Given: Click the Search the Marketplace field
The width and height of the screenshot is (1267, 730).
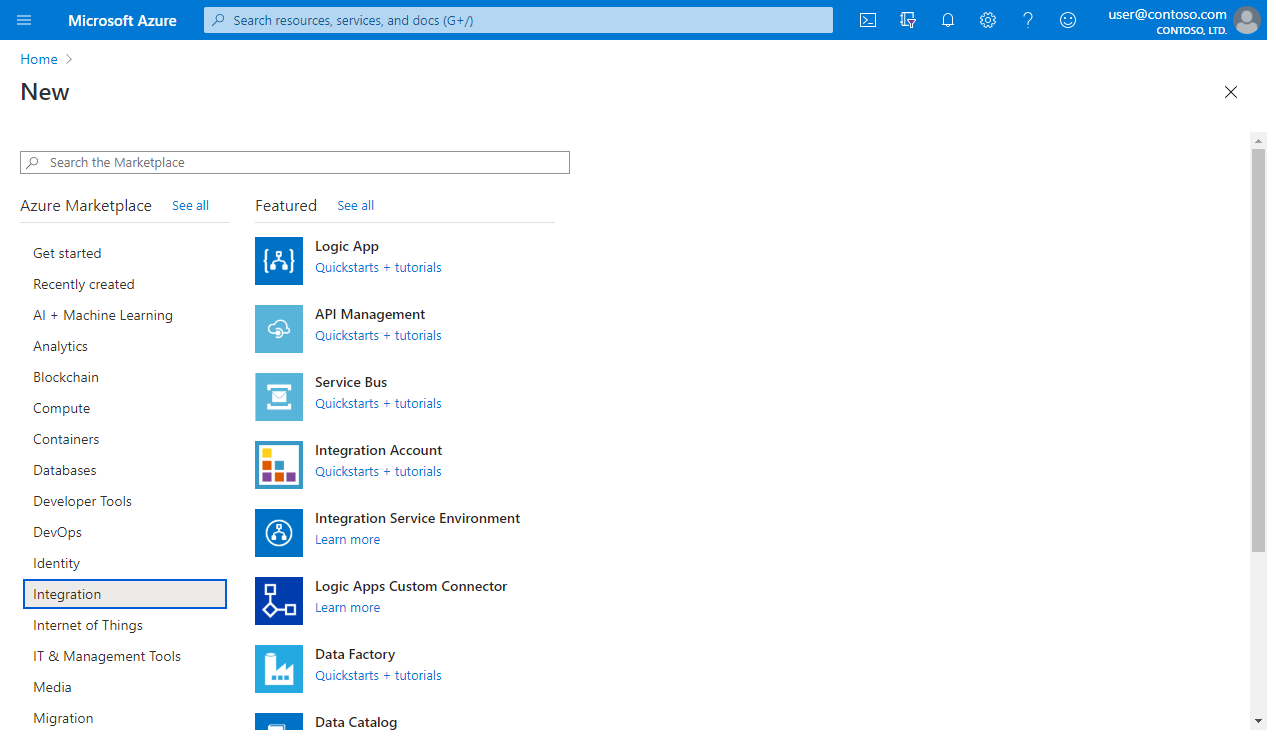Looking at the screenshot, I should point(294,162).
